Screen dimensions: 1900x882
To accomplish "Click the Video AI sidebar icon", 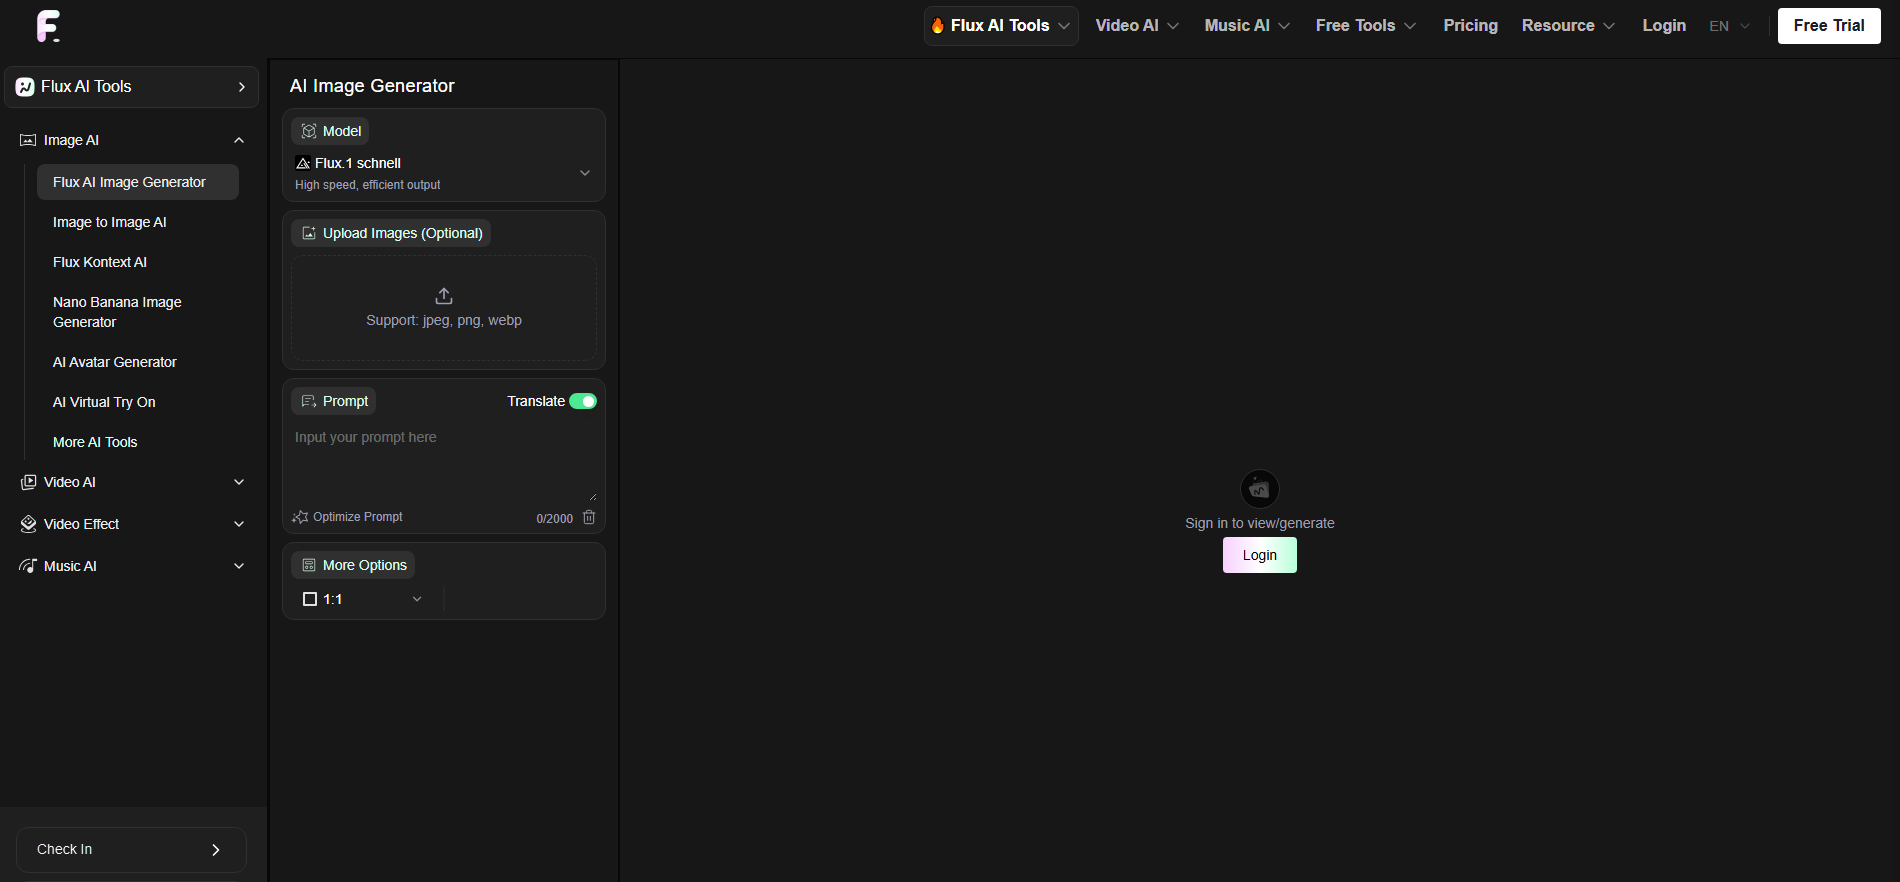I will (28, 482).
